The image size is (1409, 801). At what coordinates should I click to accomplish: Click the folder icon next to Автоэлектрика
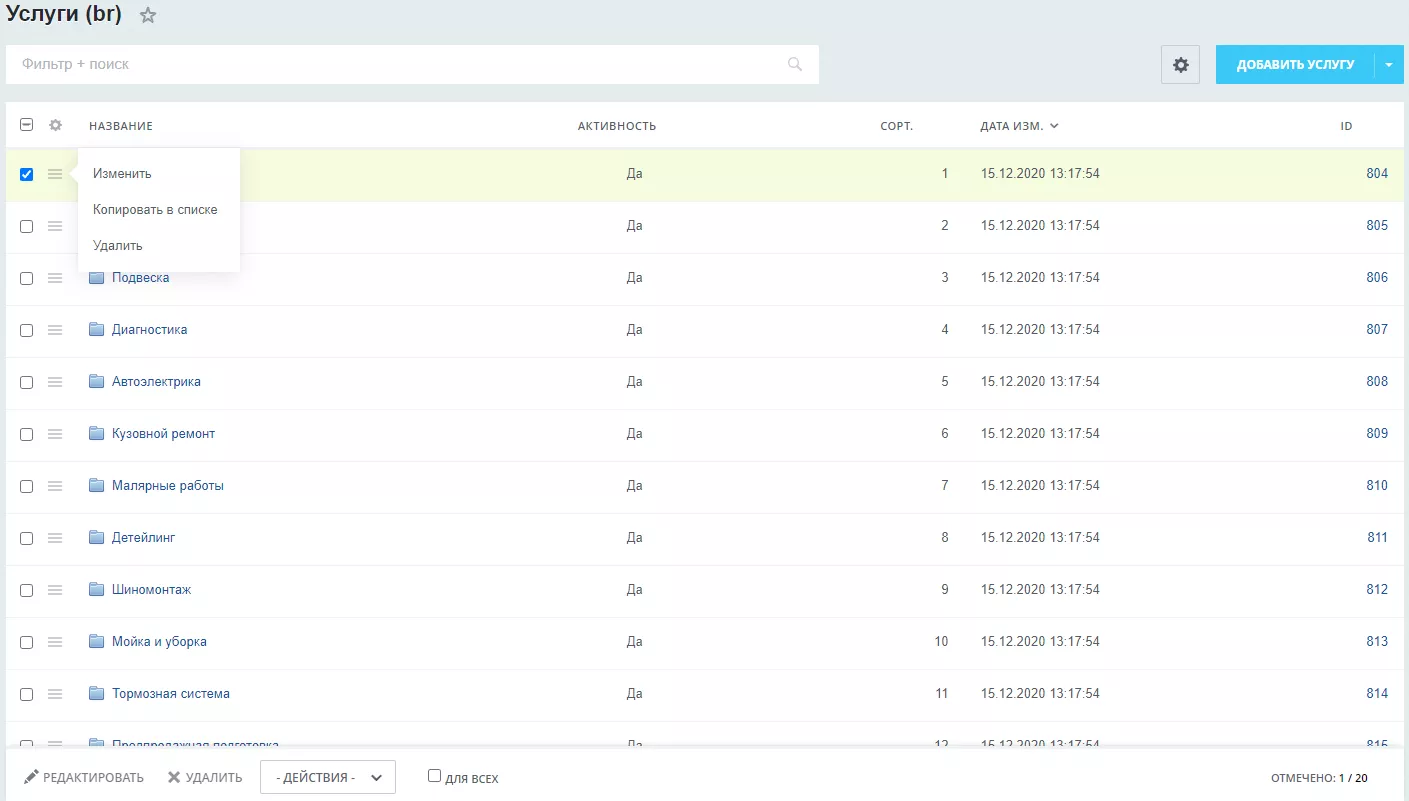[97, 381]
